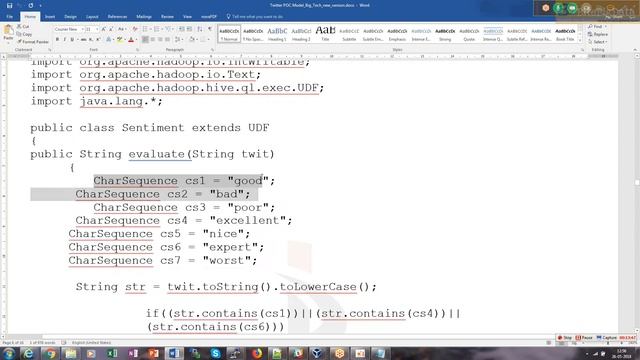Apply the Normal style
The height and width of the screenshot is (360, 640).
[229, 34]
